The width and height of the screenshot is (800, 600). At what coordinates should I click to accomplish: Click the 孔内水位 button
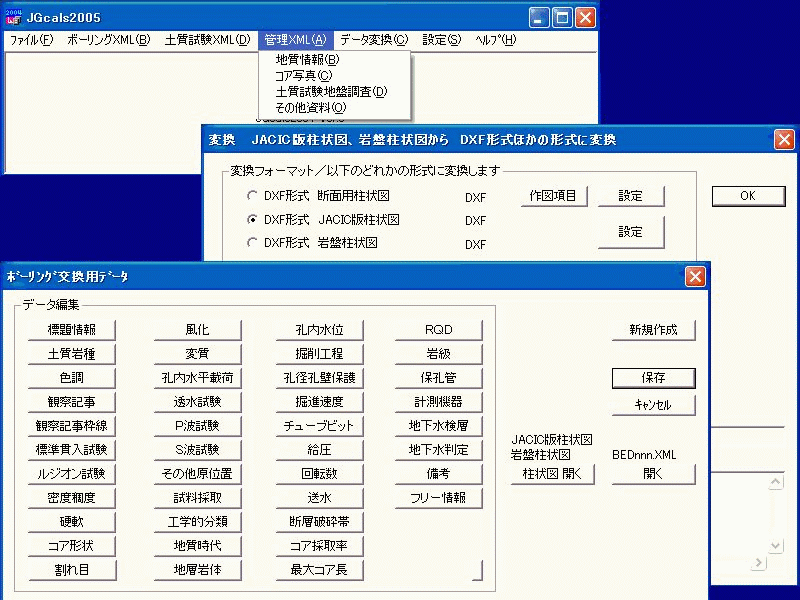pos(319,330)
